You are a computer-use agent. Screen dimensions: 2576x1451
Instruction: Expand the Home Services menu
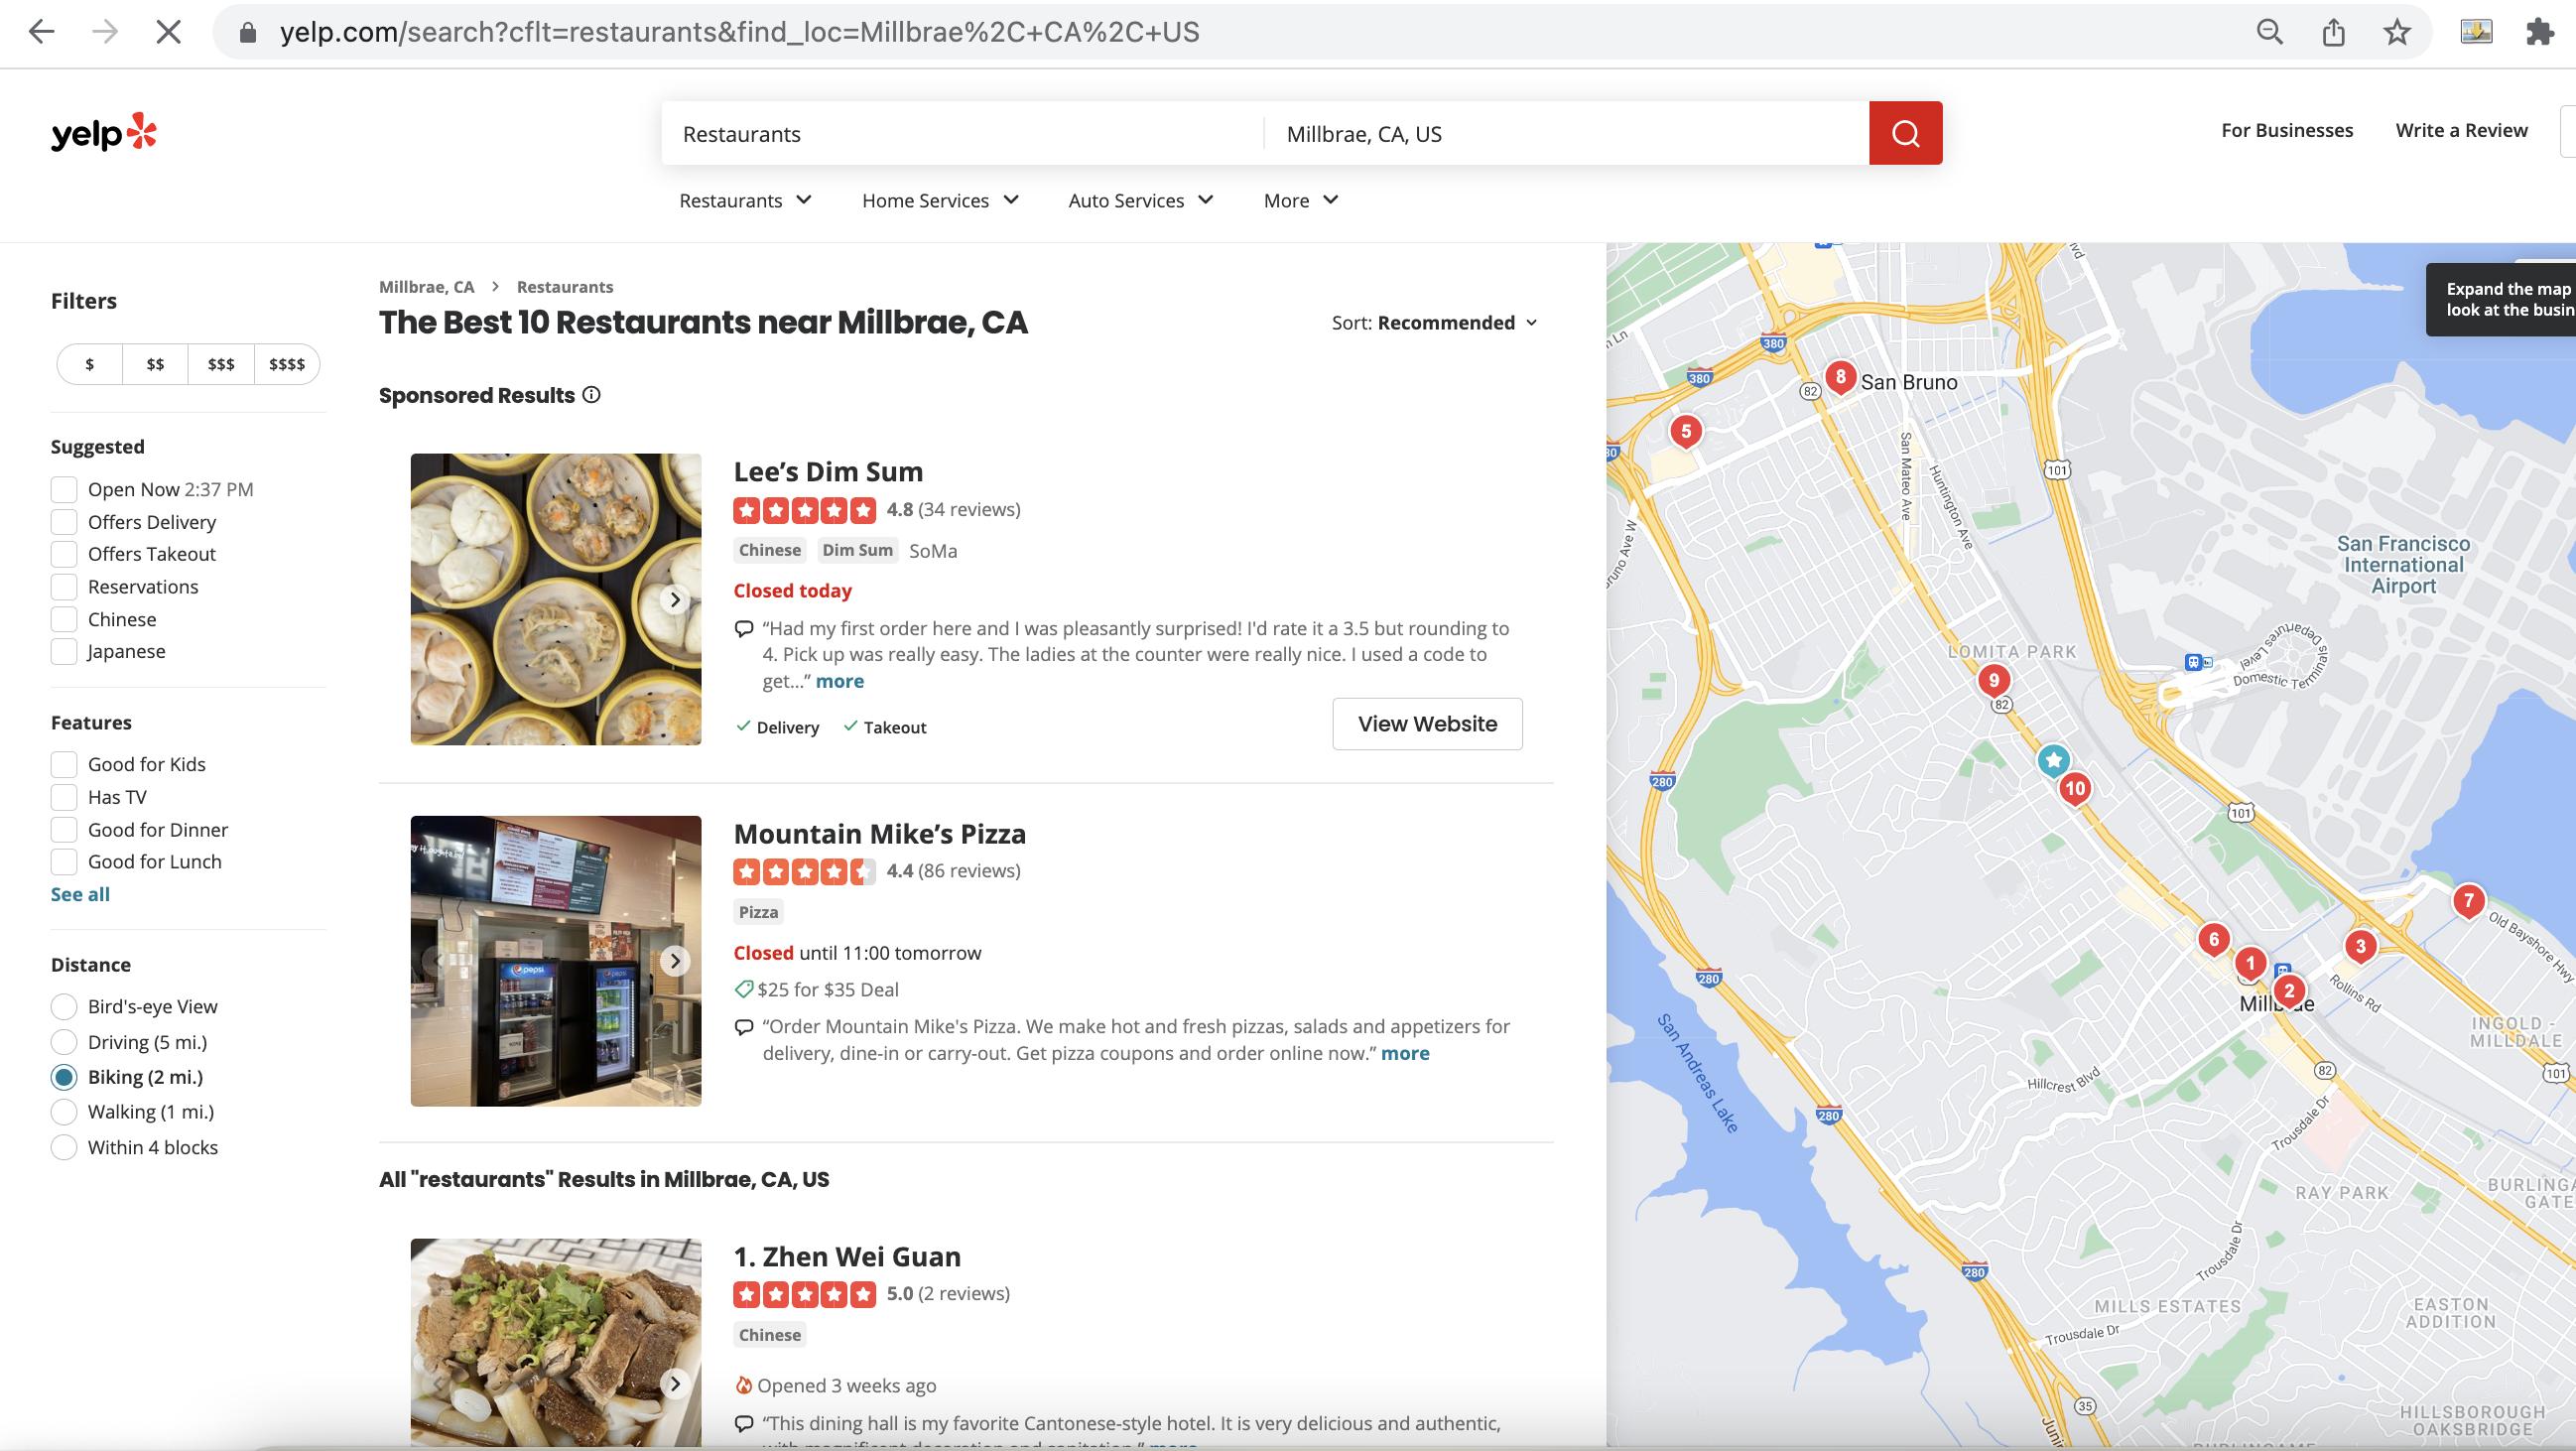(940, 201)
